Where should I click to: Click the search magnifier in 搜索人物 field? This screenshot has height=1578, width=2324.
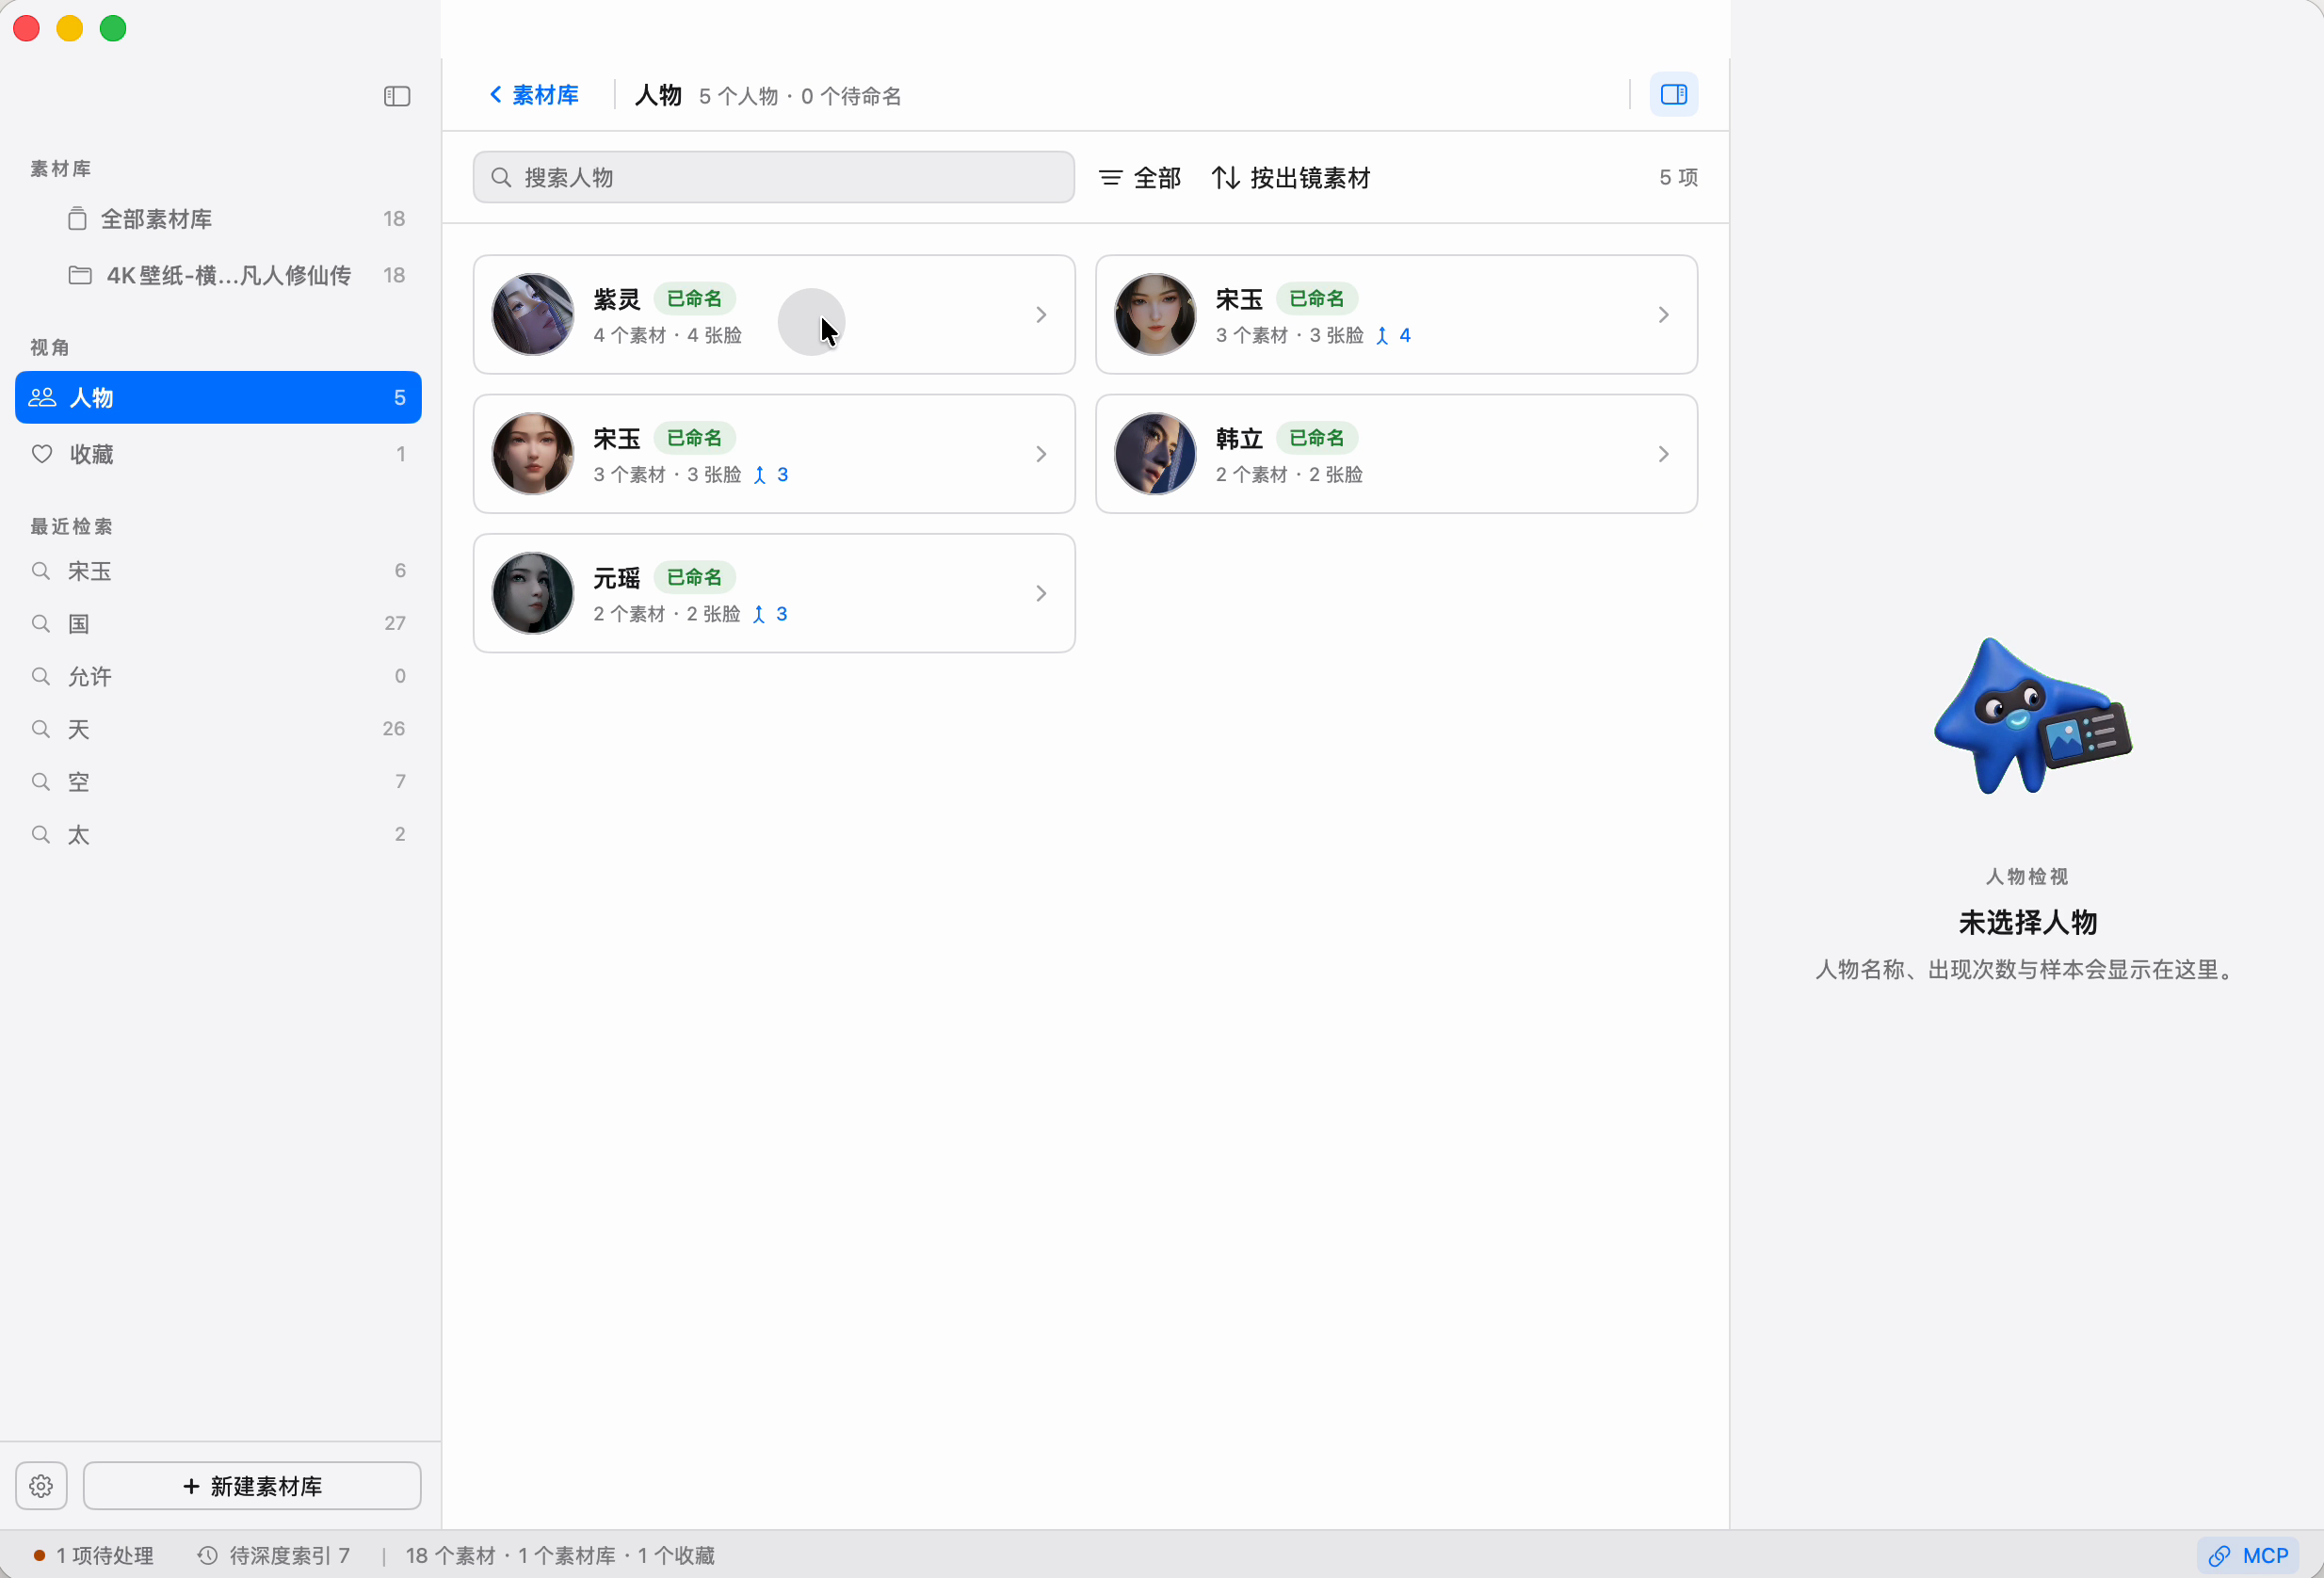tap(501, 177)
